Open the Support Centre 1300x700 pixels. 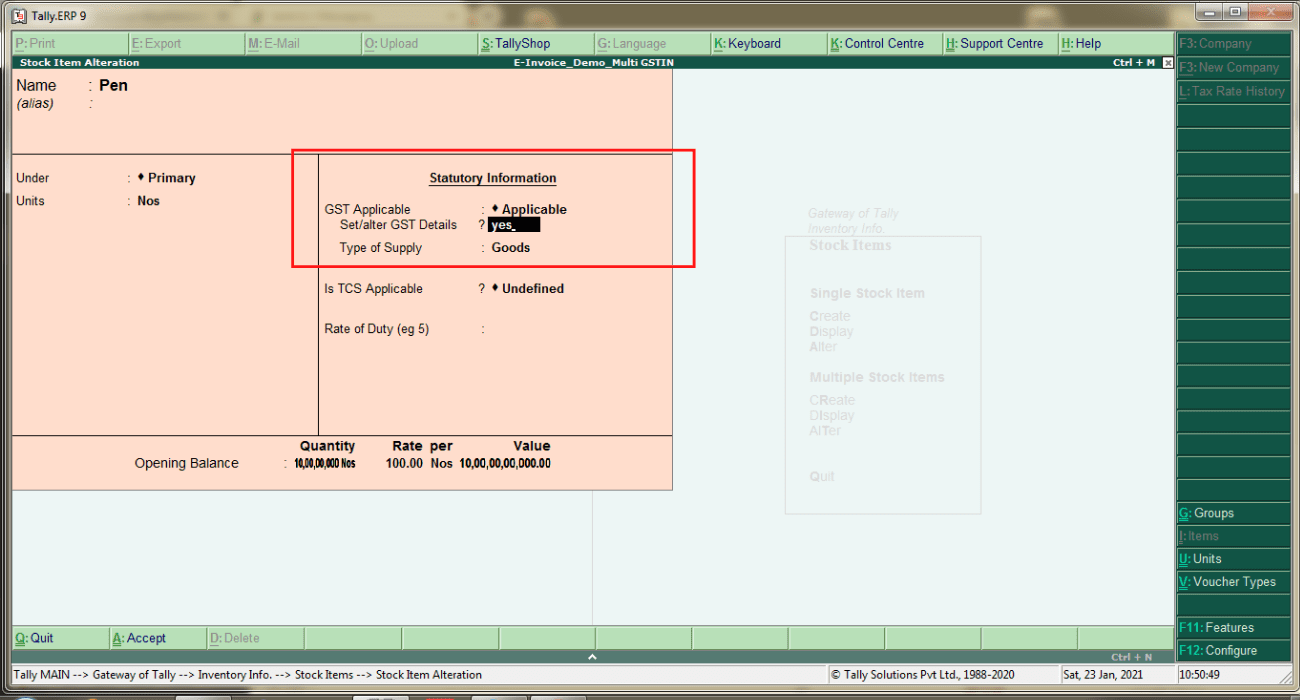coord(999,44)
